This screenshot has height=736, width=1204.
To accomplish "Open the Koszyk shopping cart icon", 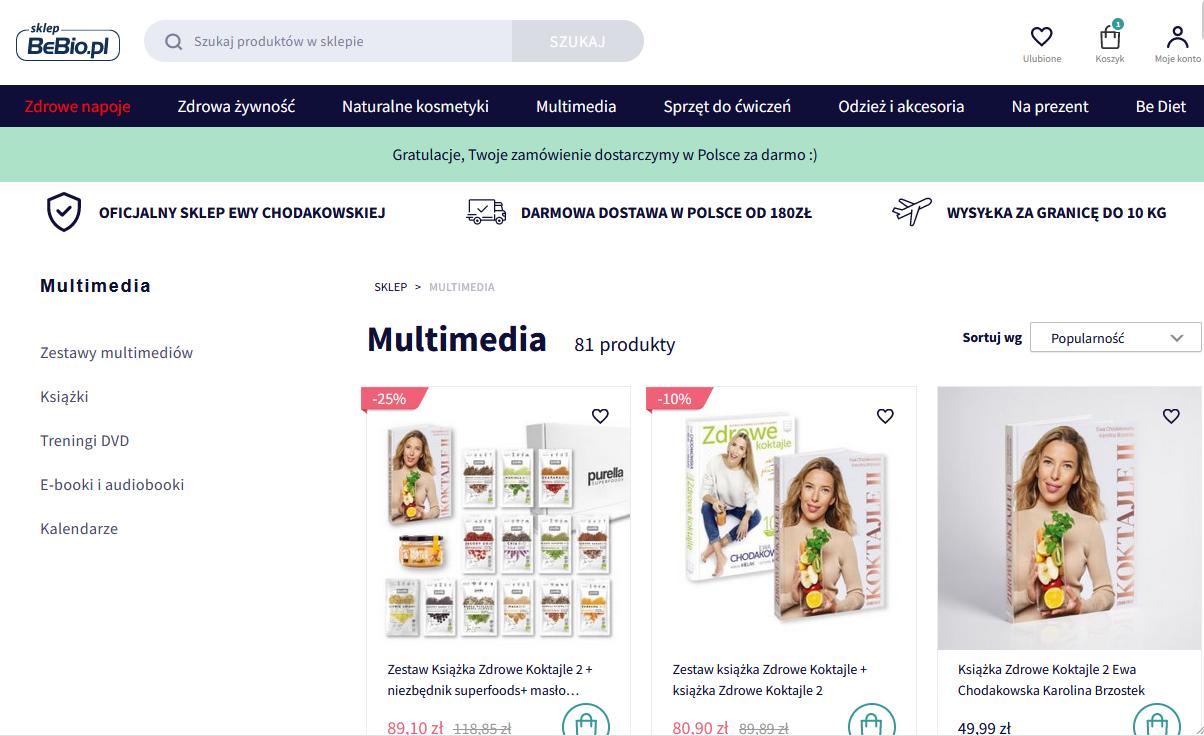I will (x=1110, y=37).
